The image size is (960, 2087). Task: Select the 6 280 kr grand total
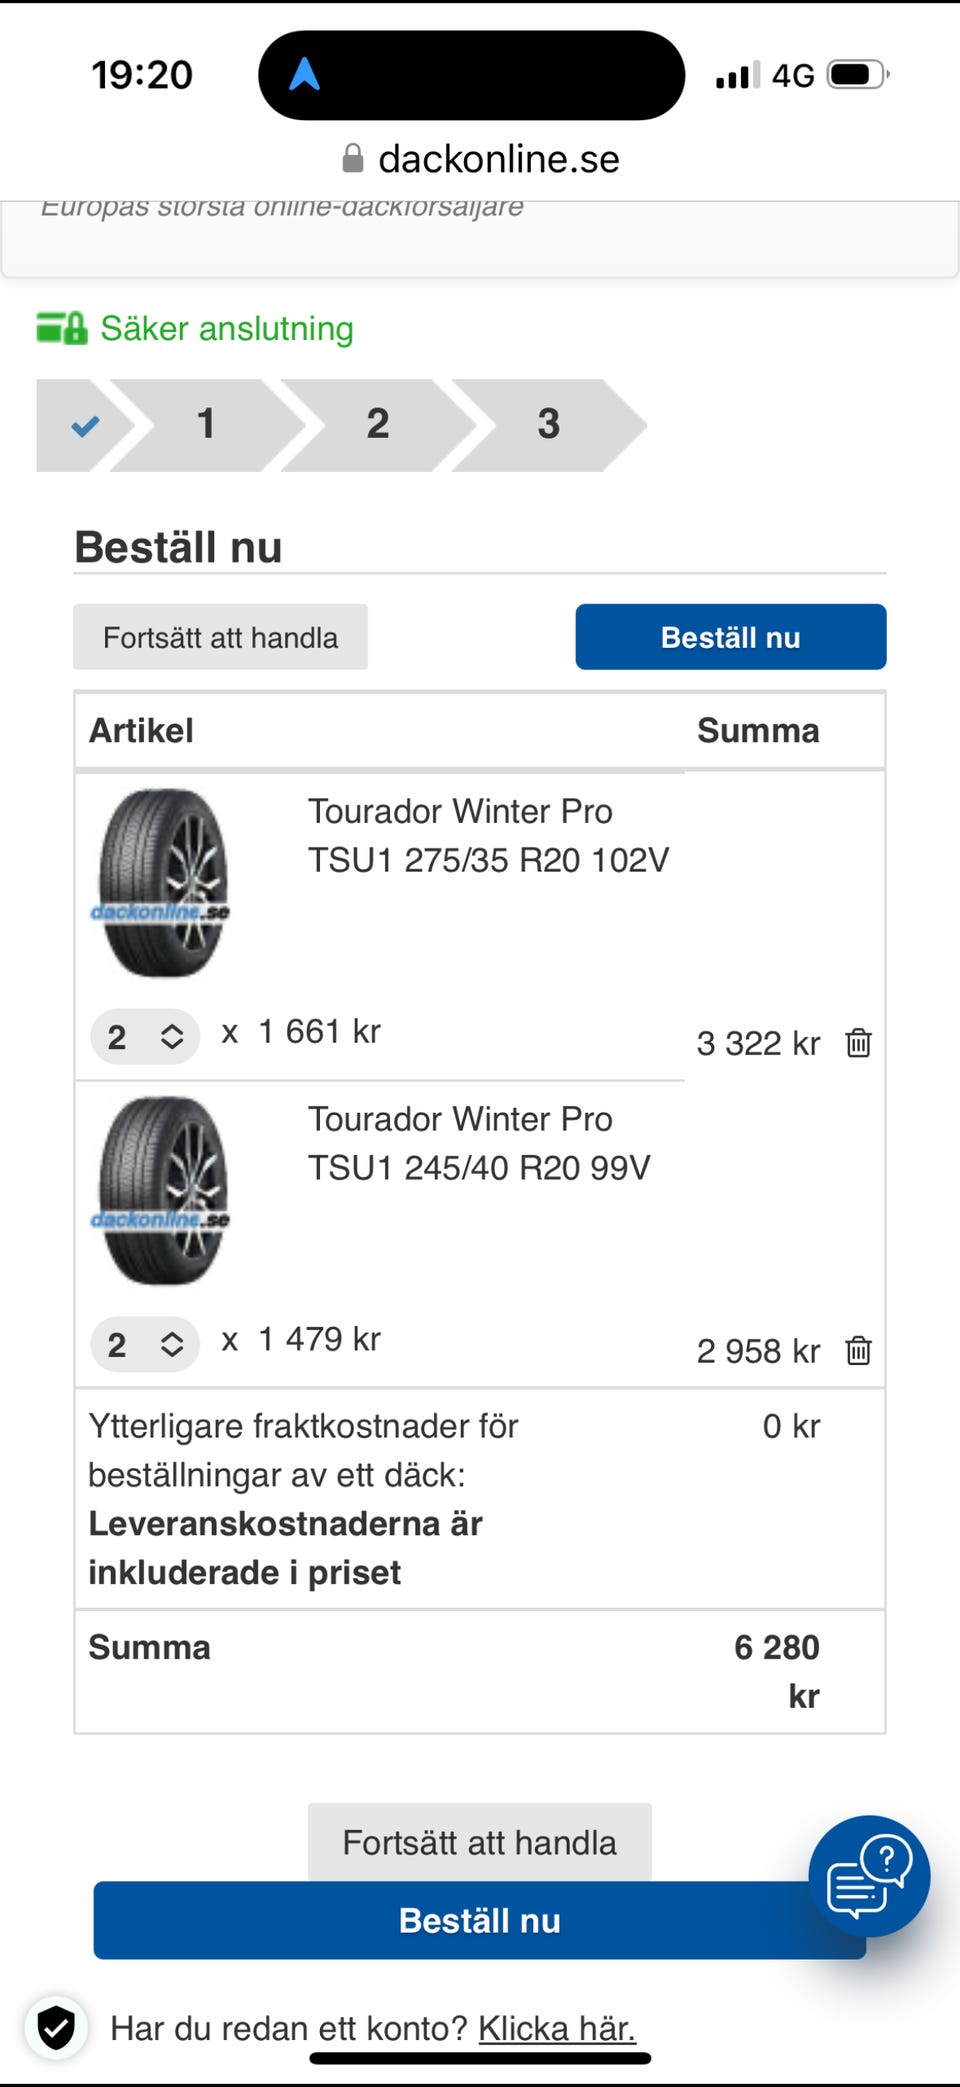(777, 1671)
